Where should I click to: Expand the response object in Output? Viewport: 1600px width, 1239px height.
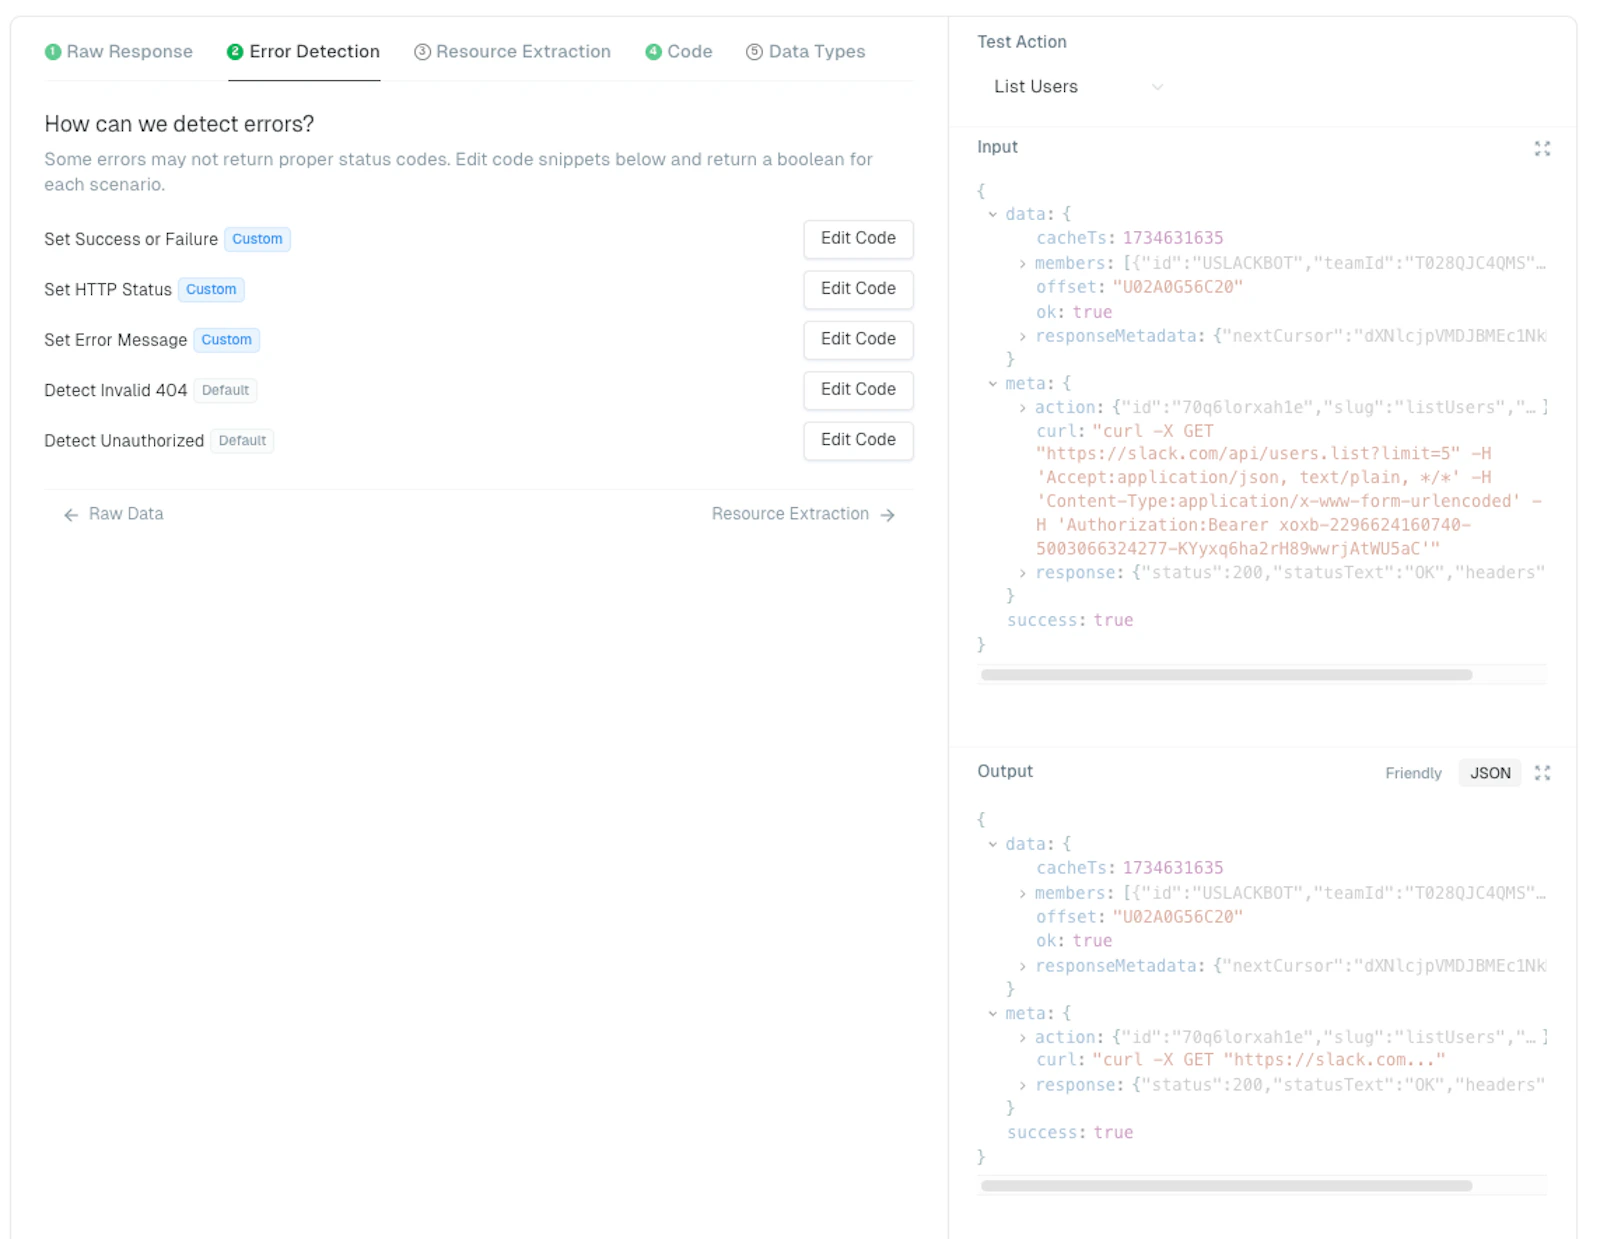(x=1022, y=1085)
